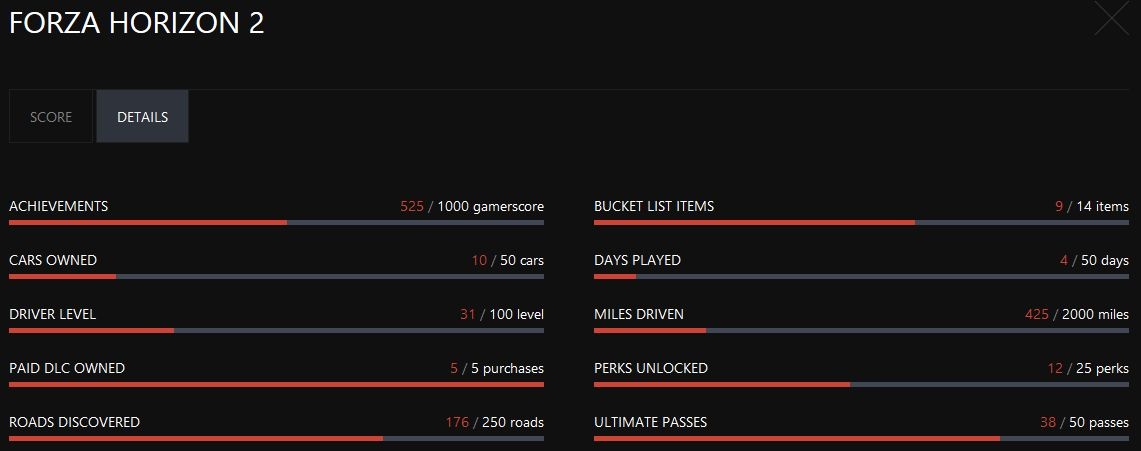1141x451 pixels.
Task: Click the Miles Driven progress bar
Action: 861,330
